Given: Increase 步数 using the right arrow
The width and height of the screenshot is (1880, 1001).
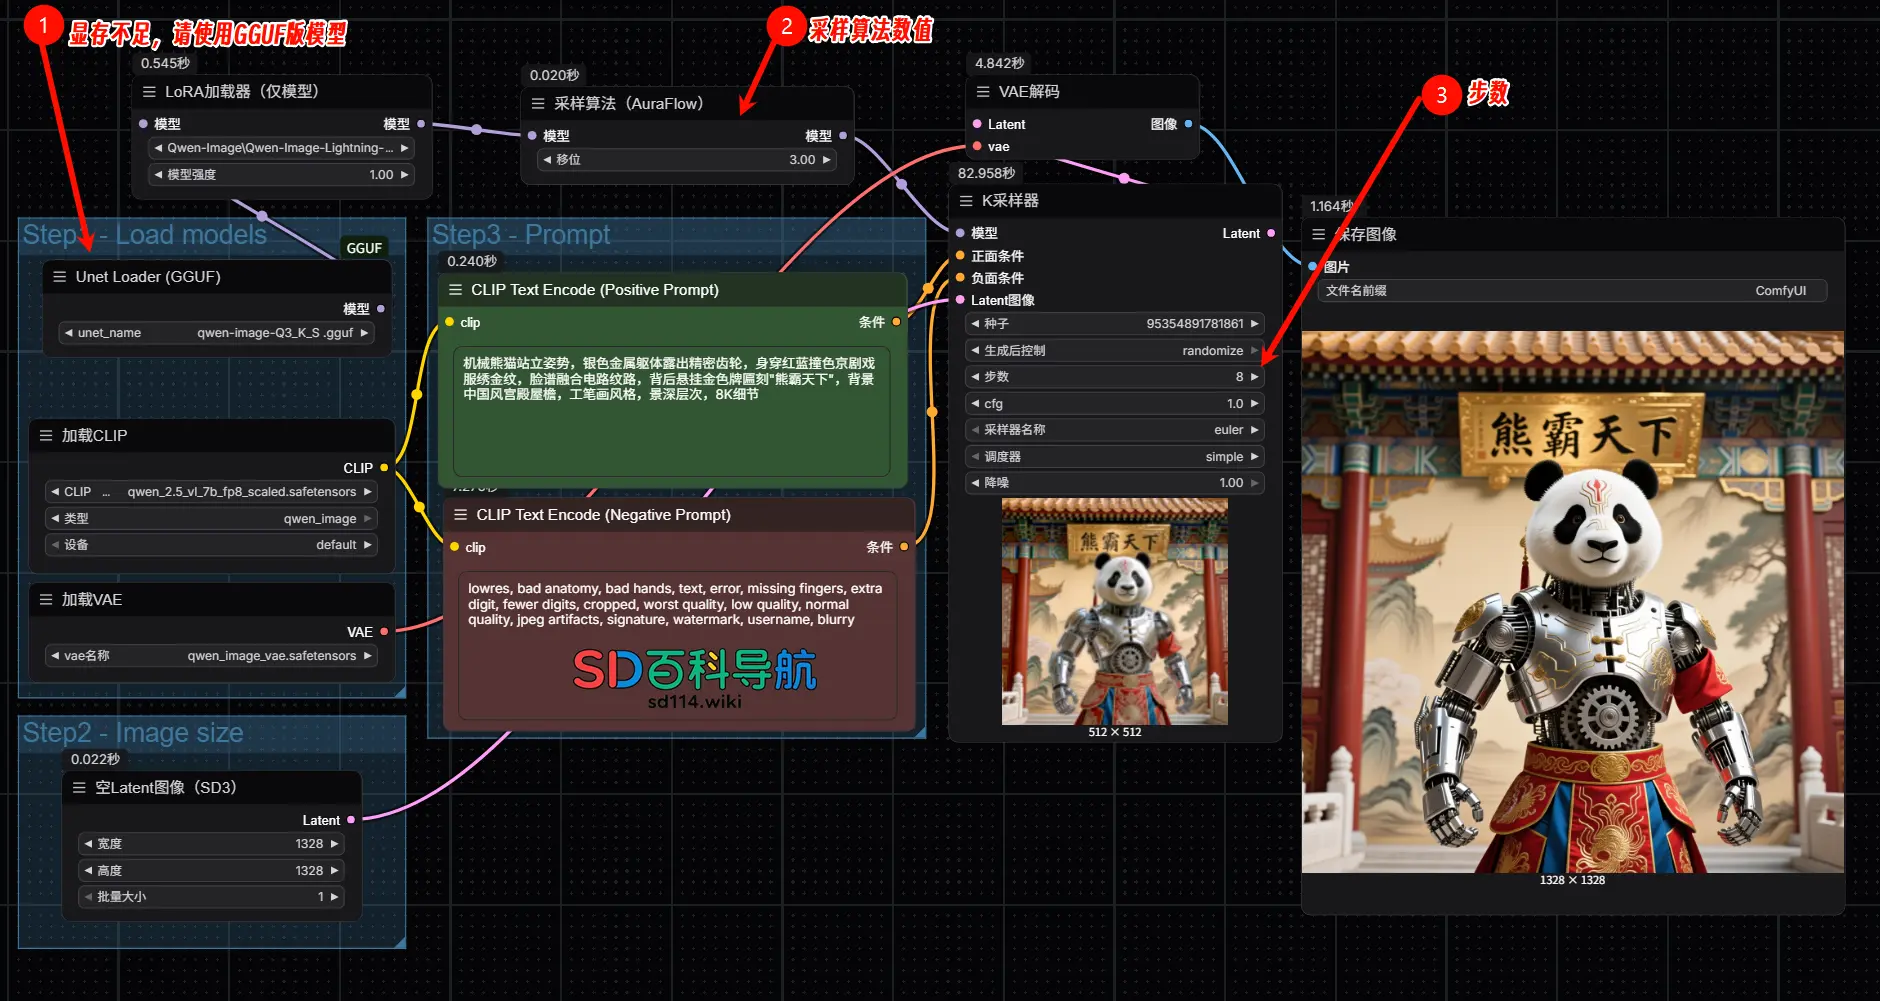Looking at the screenshot, I should (x=1255, y=376).
